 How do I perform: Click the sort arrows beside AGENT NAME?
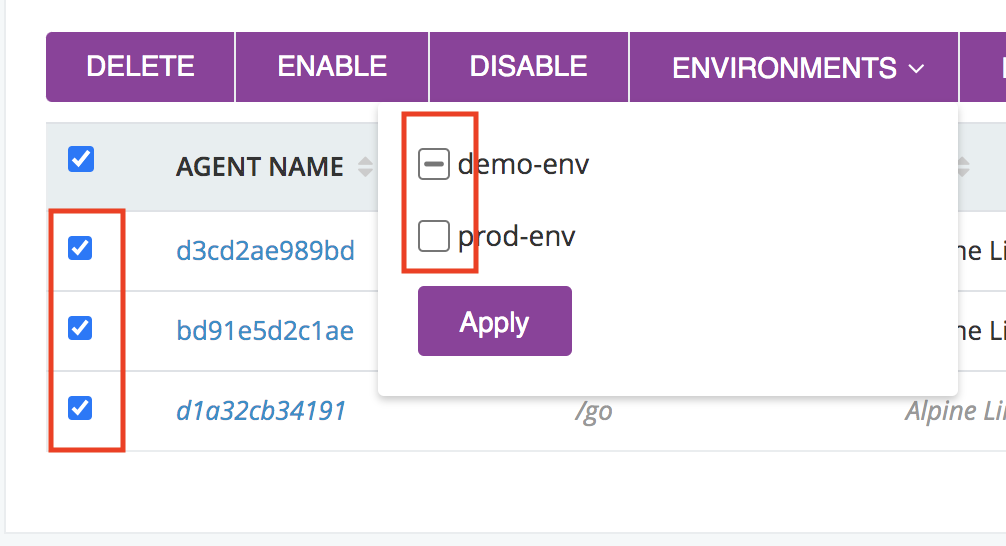365,167
